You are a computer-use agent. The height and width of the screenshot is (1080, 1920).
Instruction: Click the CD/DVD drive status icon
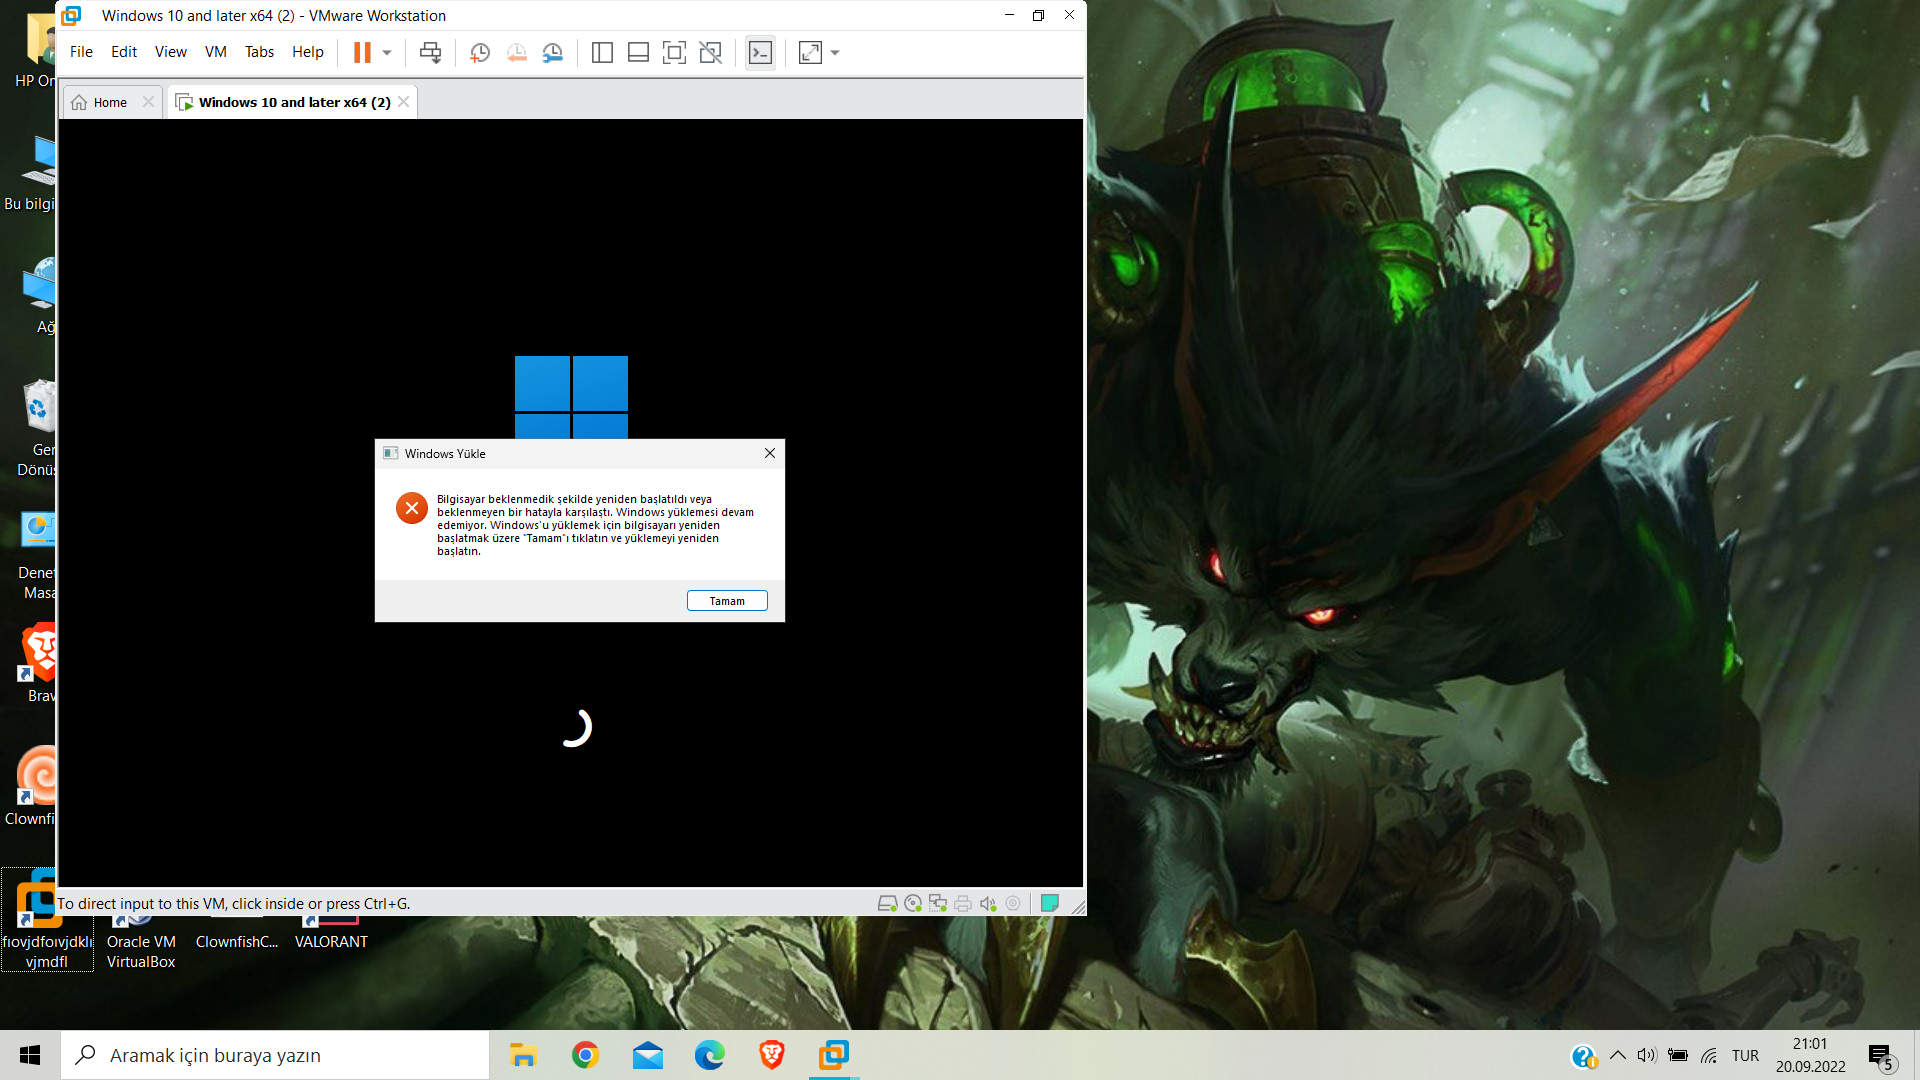click(x=912, y=903)
